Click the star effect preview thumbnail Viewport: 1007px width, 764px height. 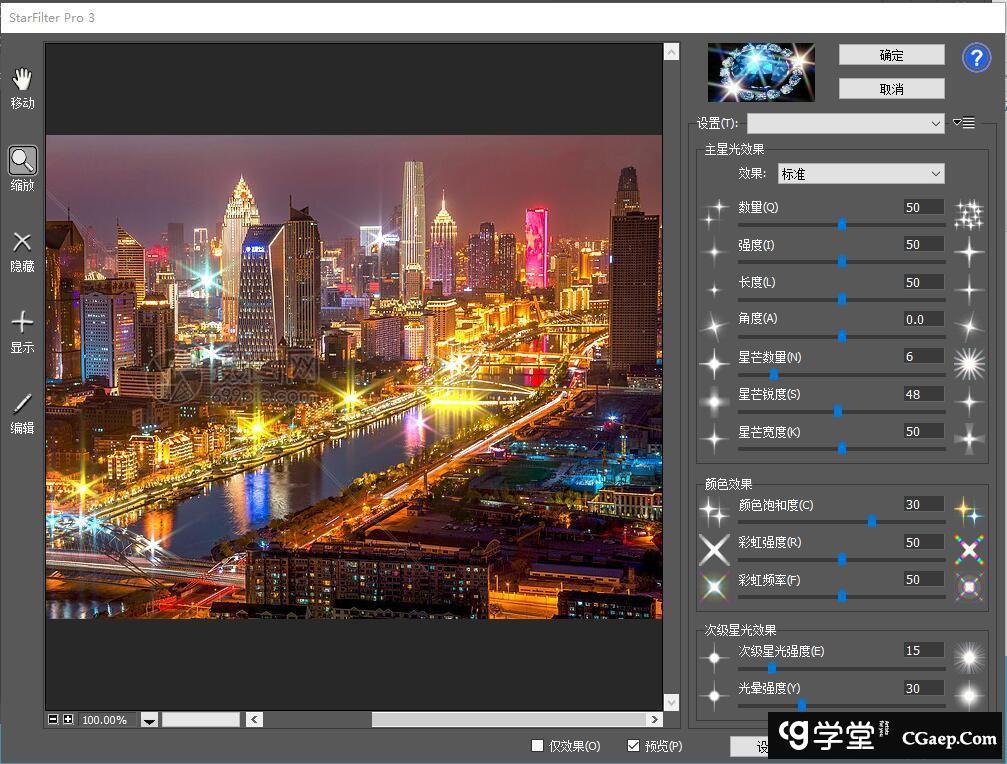[761, 72]
